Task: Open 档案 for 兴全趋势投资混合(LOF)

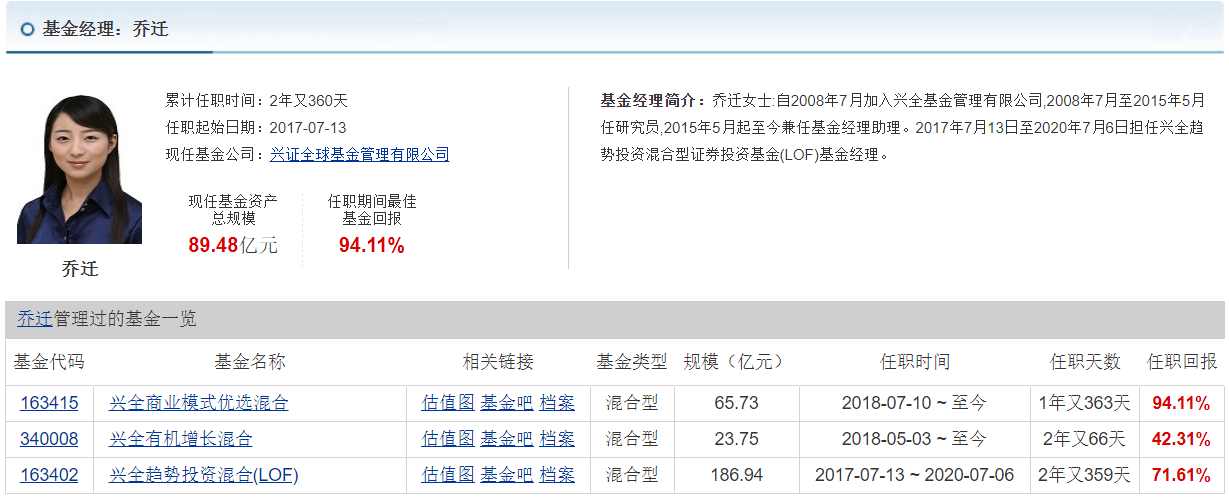Action: (x=557, y=474)
